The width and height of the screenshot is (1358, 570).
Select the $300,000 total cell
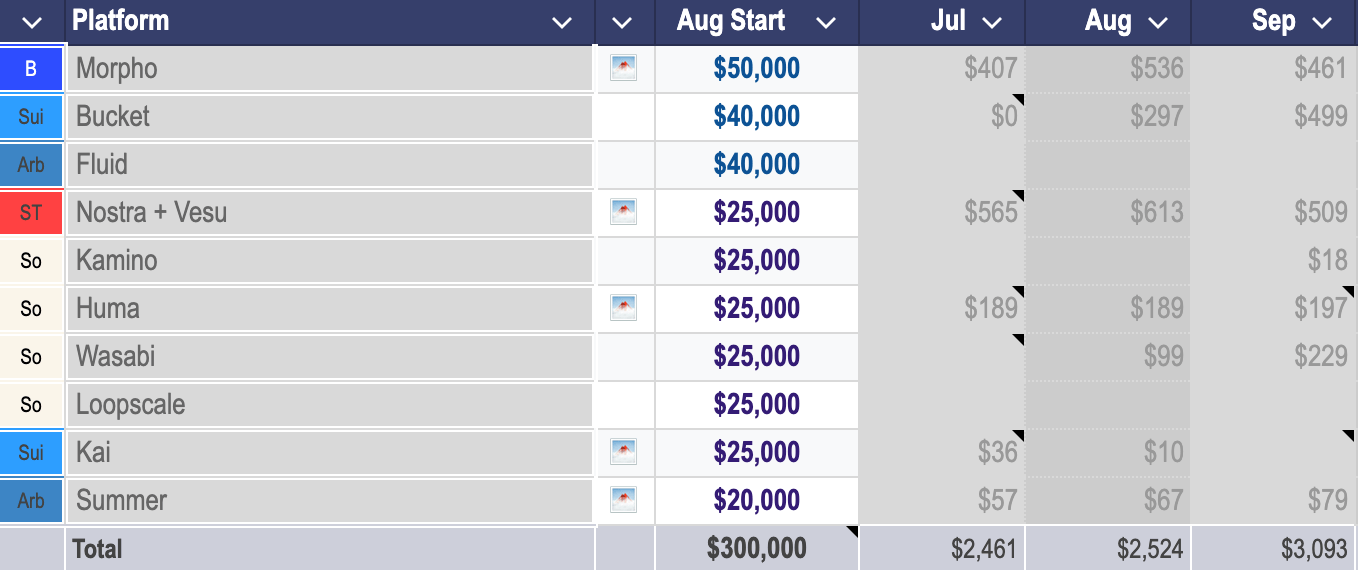coord(757,548)
